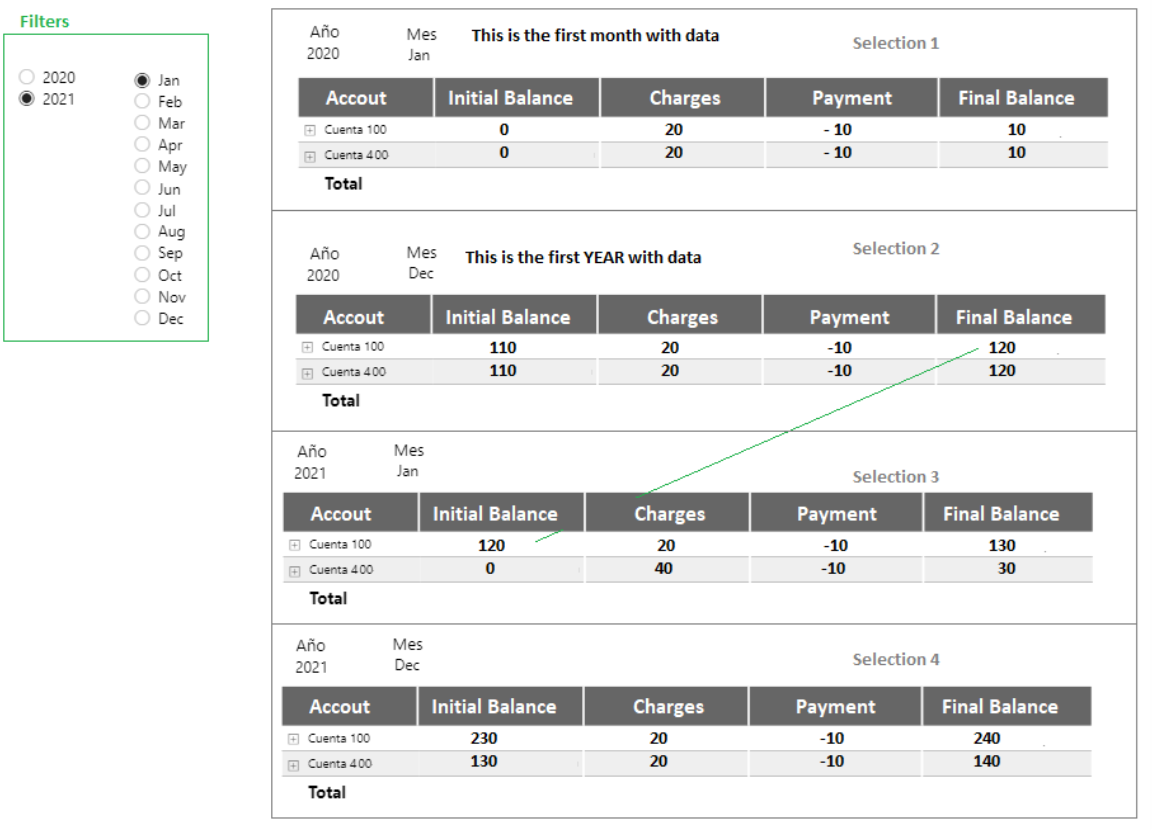
Task: Expand Cuenta 100 in Selection 2 table
Action: [307, 347]
